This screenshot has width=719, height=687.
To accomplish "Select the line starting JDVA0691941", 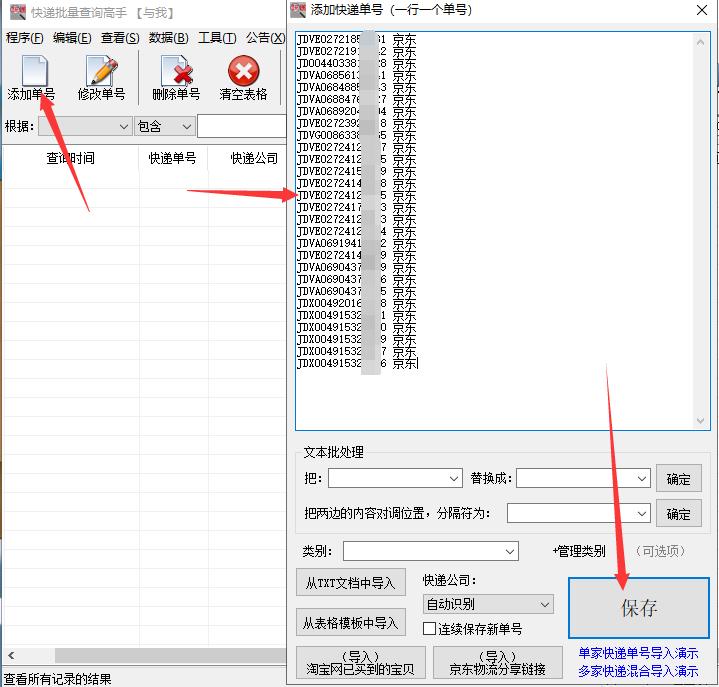I will (356, 243).
